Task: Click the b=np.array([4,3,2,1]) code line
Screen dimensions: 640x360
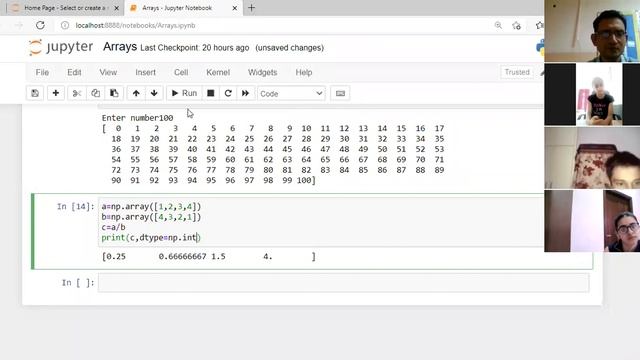Action: pos(151,217)
